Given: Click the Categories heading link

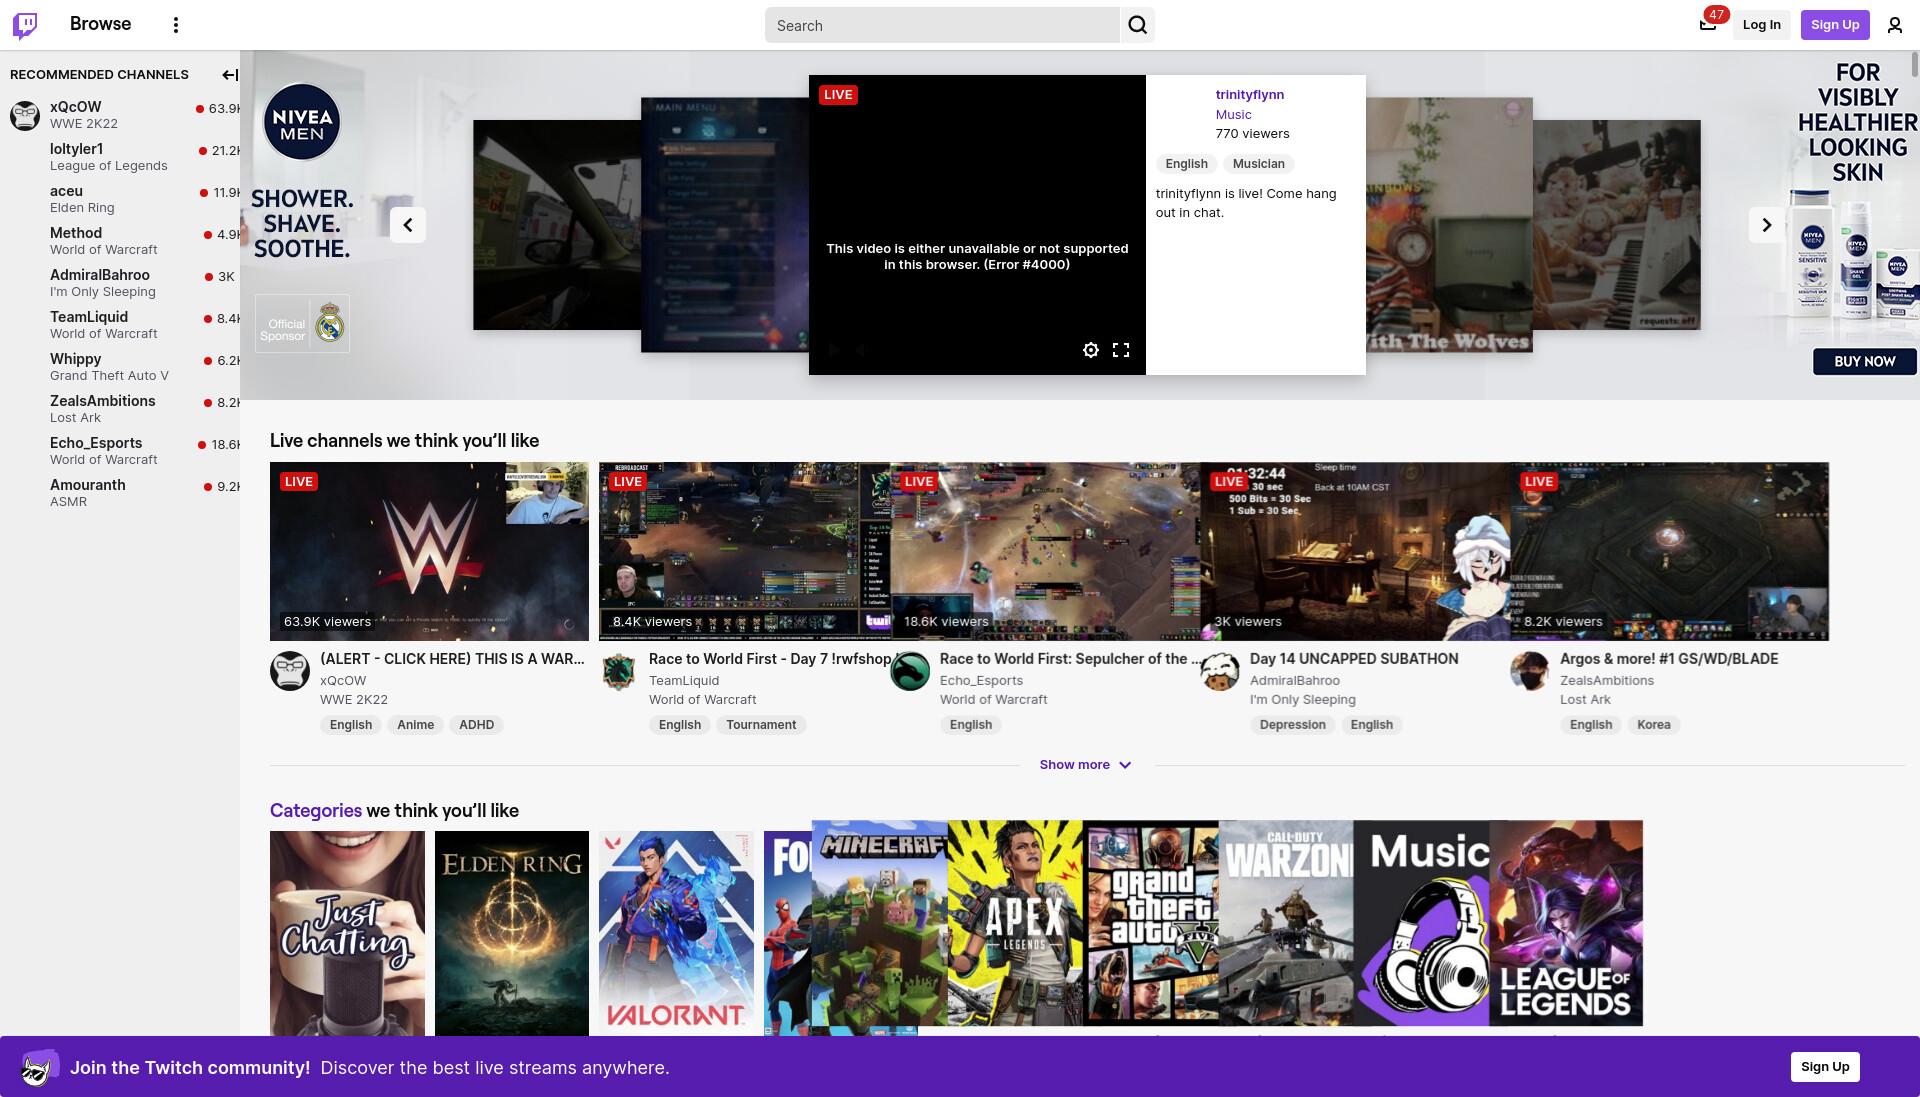Looking at the screenshot, I should pyautogui.click(x=316, y=811).
